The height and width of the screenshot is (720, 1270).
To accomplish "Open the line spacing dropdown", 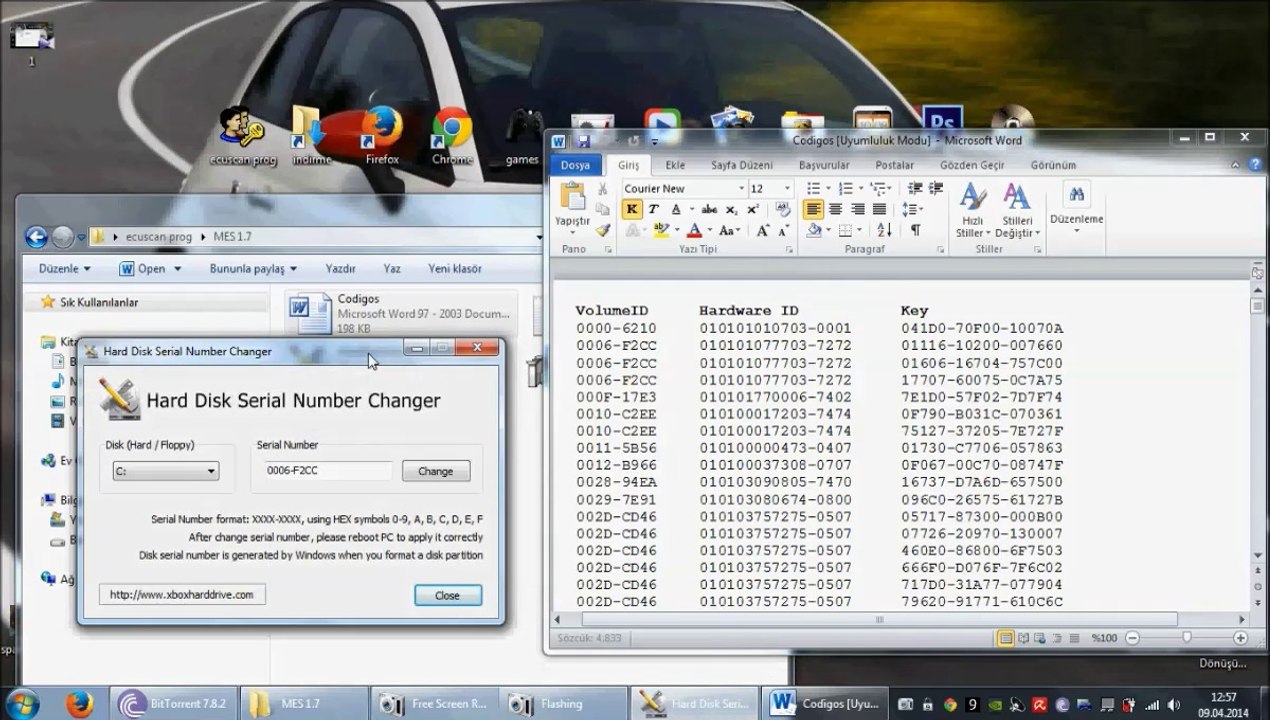I will (x=912, y=209).
